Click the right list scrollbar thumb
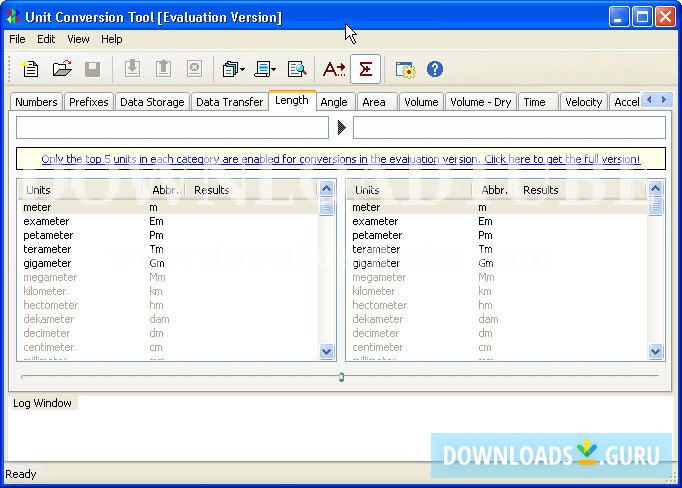Screen dimensions: 682x488 point(655,206)
